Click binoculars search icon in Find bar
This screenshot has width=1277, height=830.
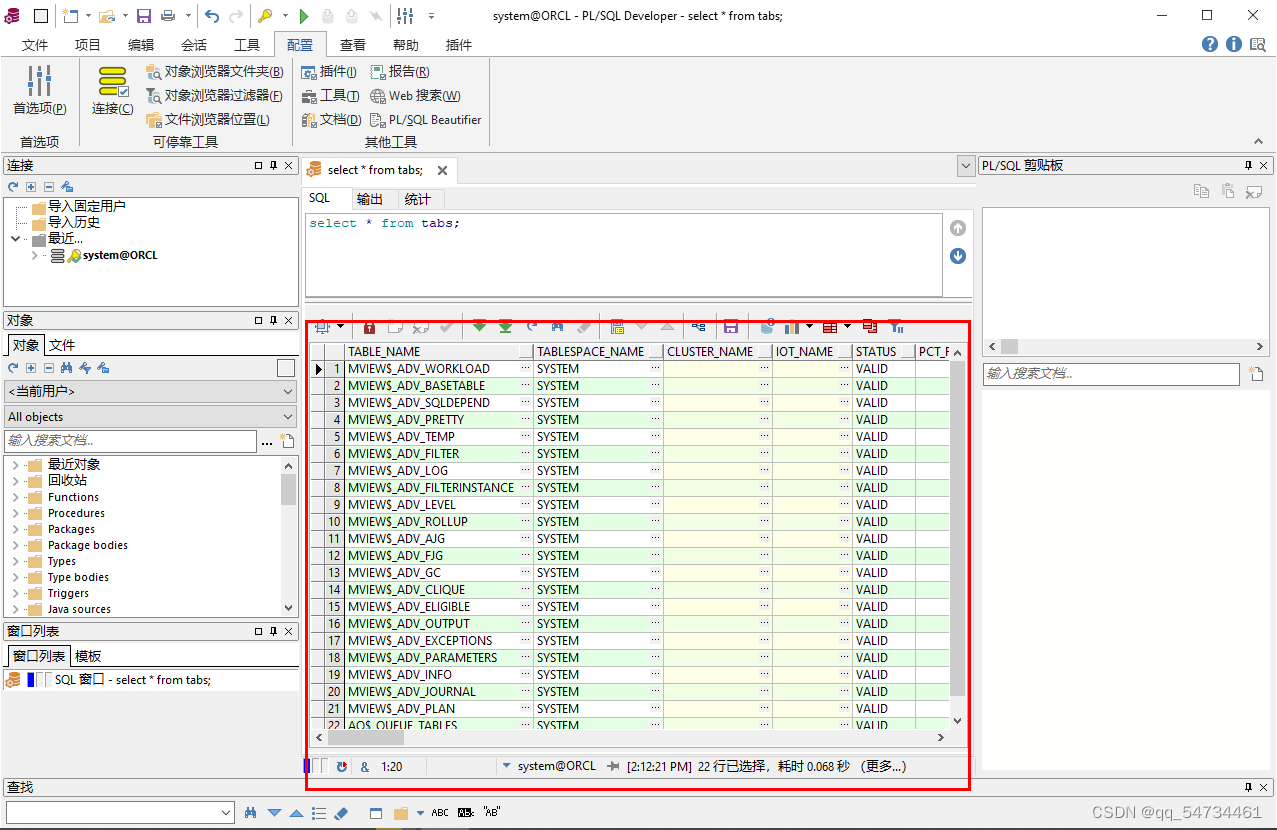pos(251,813)
